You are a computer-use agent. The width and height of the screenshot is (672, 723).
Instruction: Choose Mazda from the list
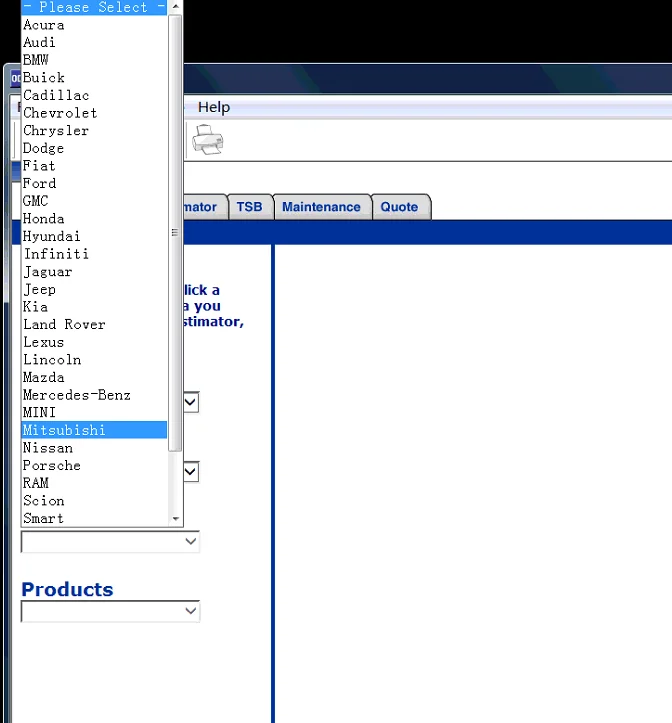click(94, 377)
